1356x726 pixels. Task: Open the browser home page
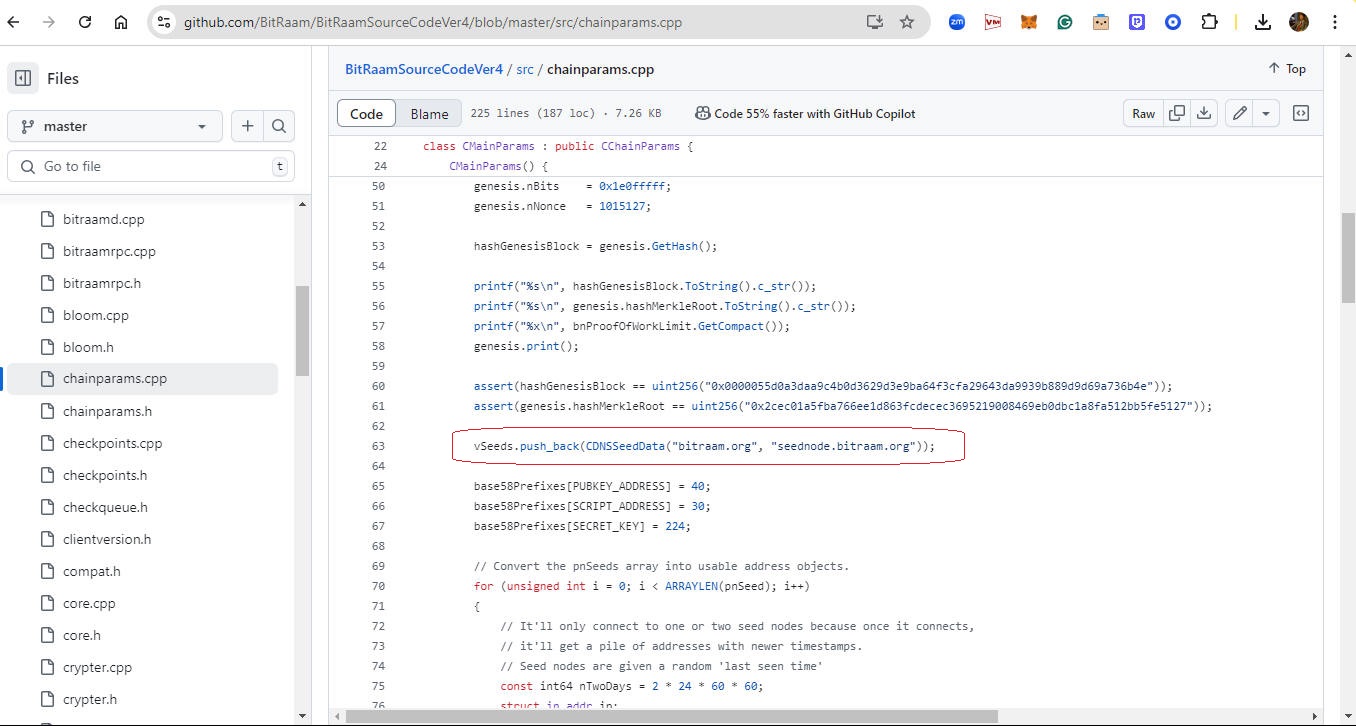[121, 21]
